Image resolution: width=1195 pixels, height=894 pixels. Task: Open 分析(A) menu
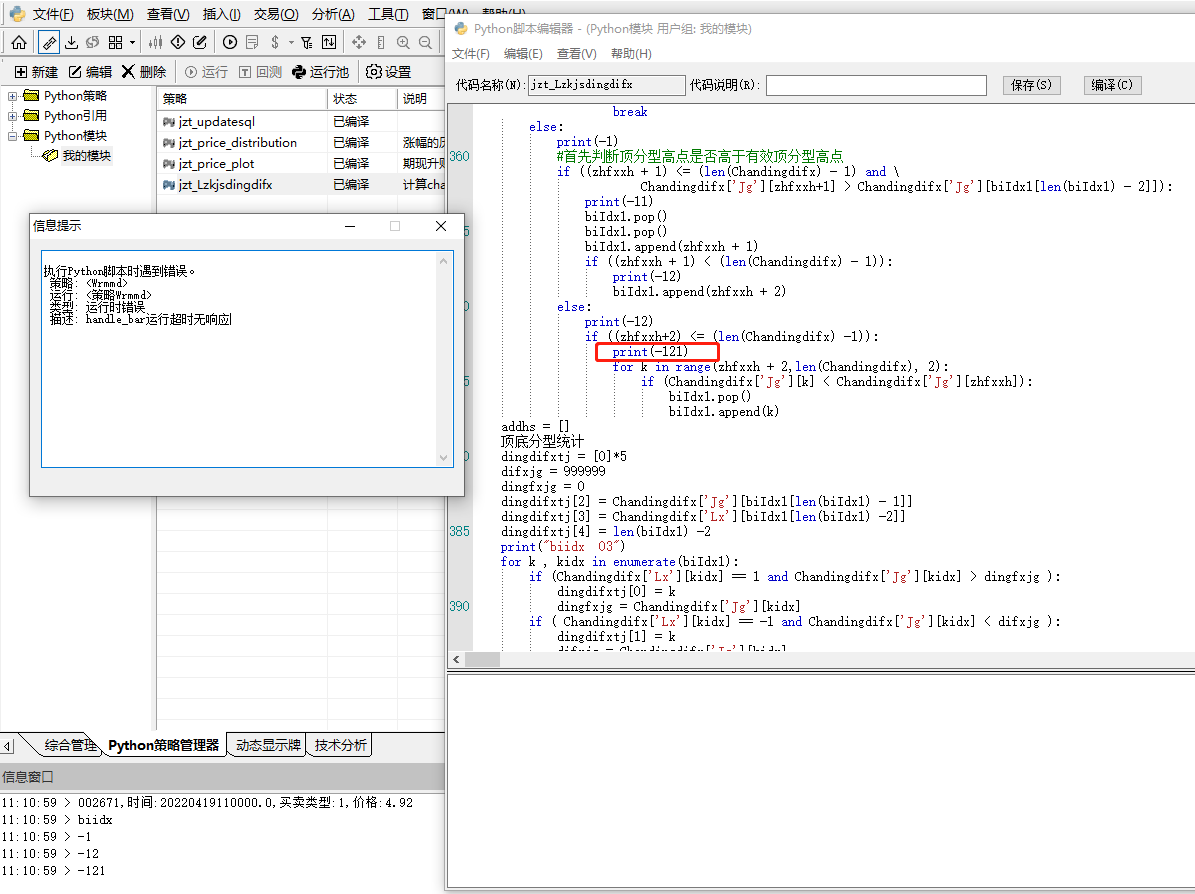pos(333,14)
